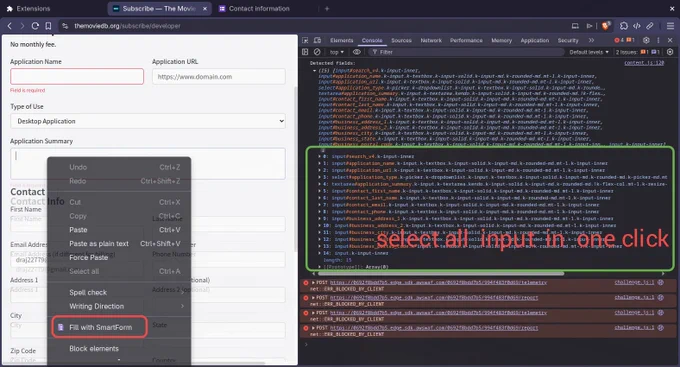This screenshot has width=680, height=367.
Task: Open the 'top' JavaScript context dropdown
Action: click(x=337, y=52)
